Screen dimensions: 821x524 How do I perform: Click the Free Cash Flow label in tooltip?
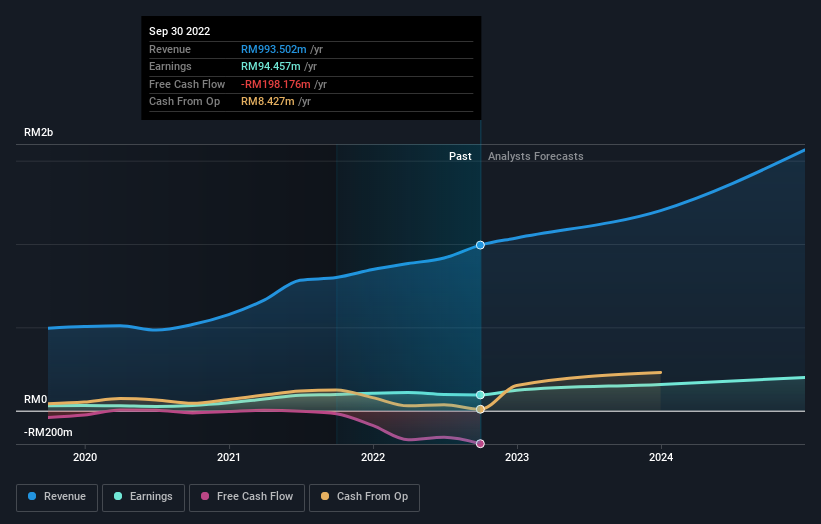[x=187, y=84]
